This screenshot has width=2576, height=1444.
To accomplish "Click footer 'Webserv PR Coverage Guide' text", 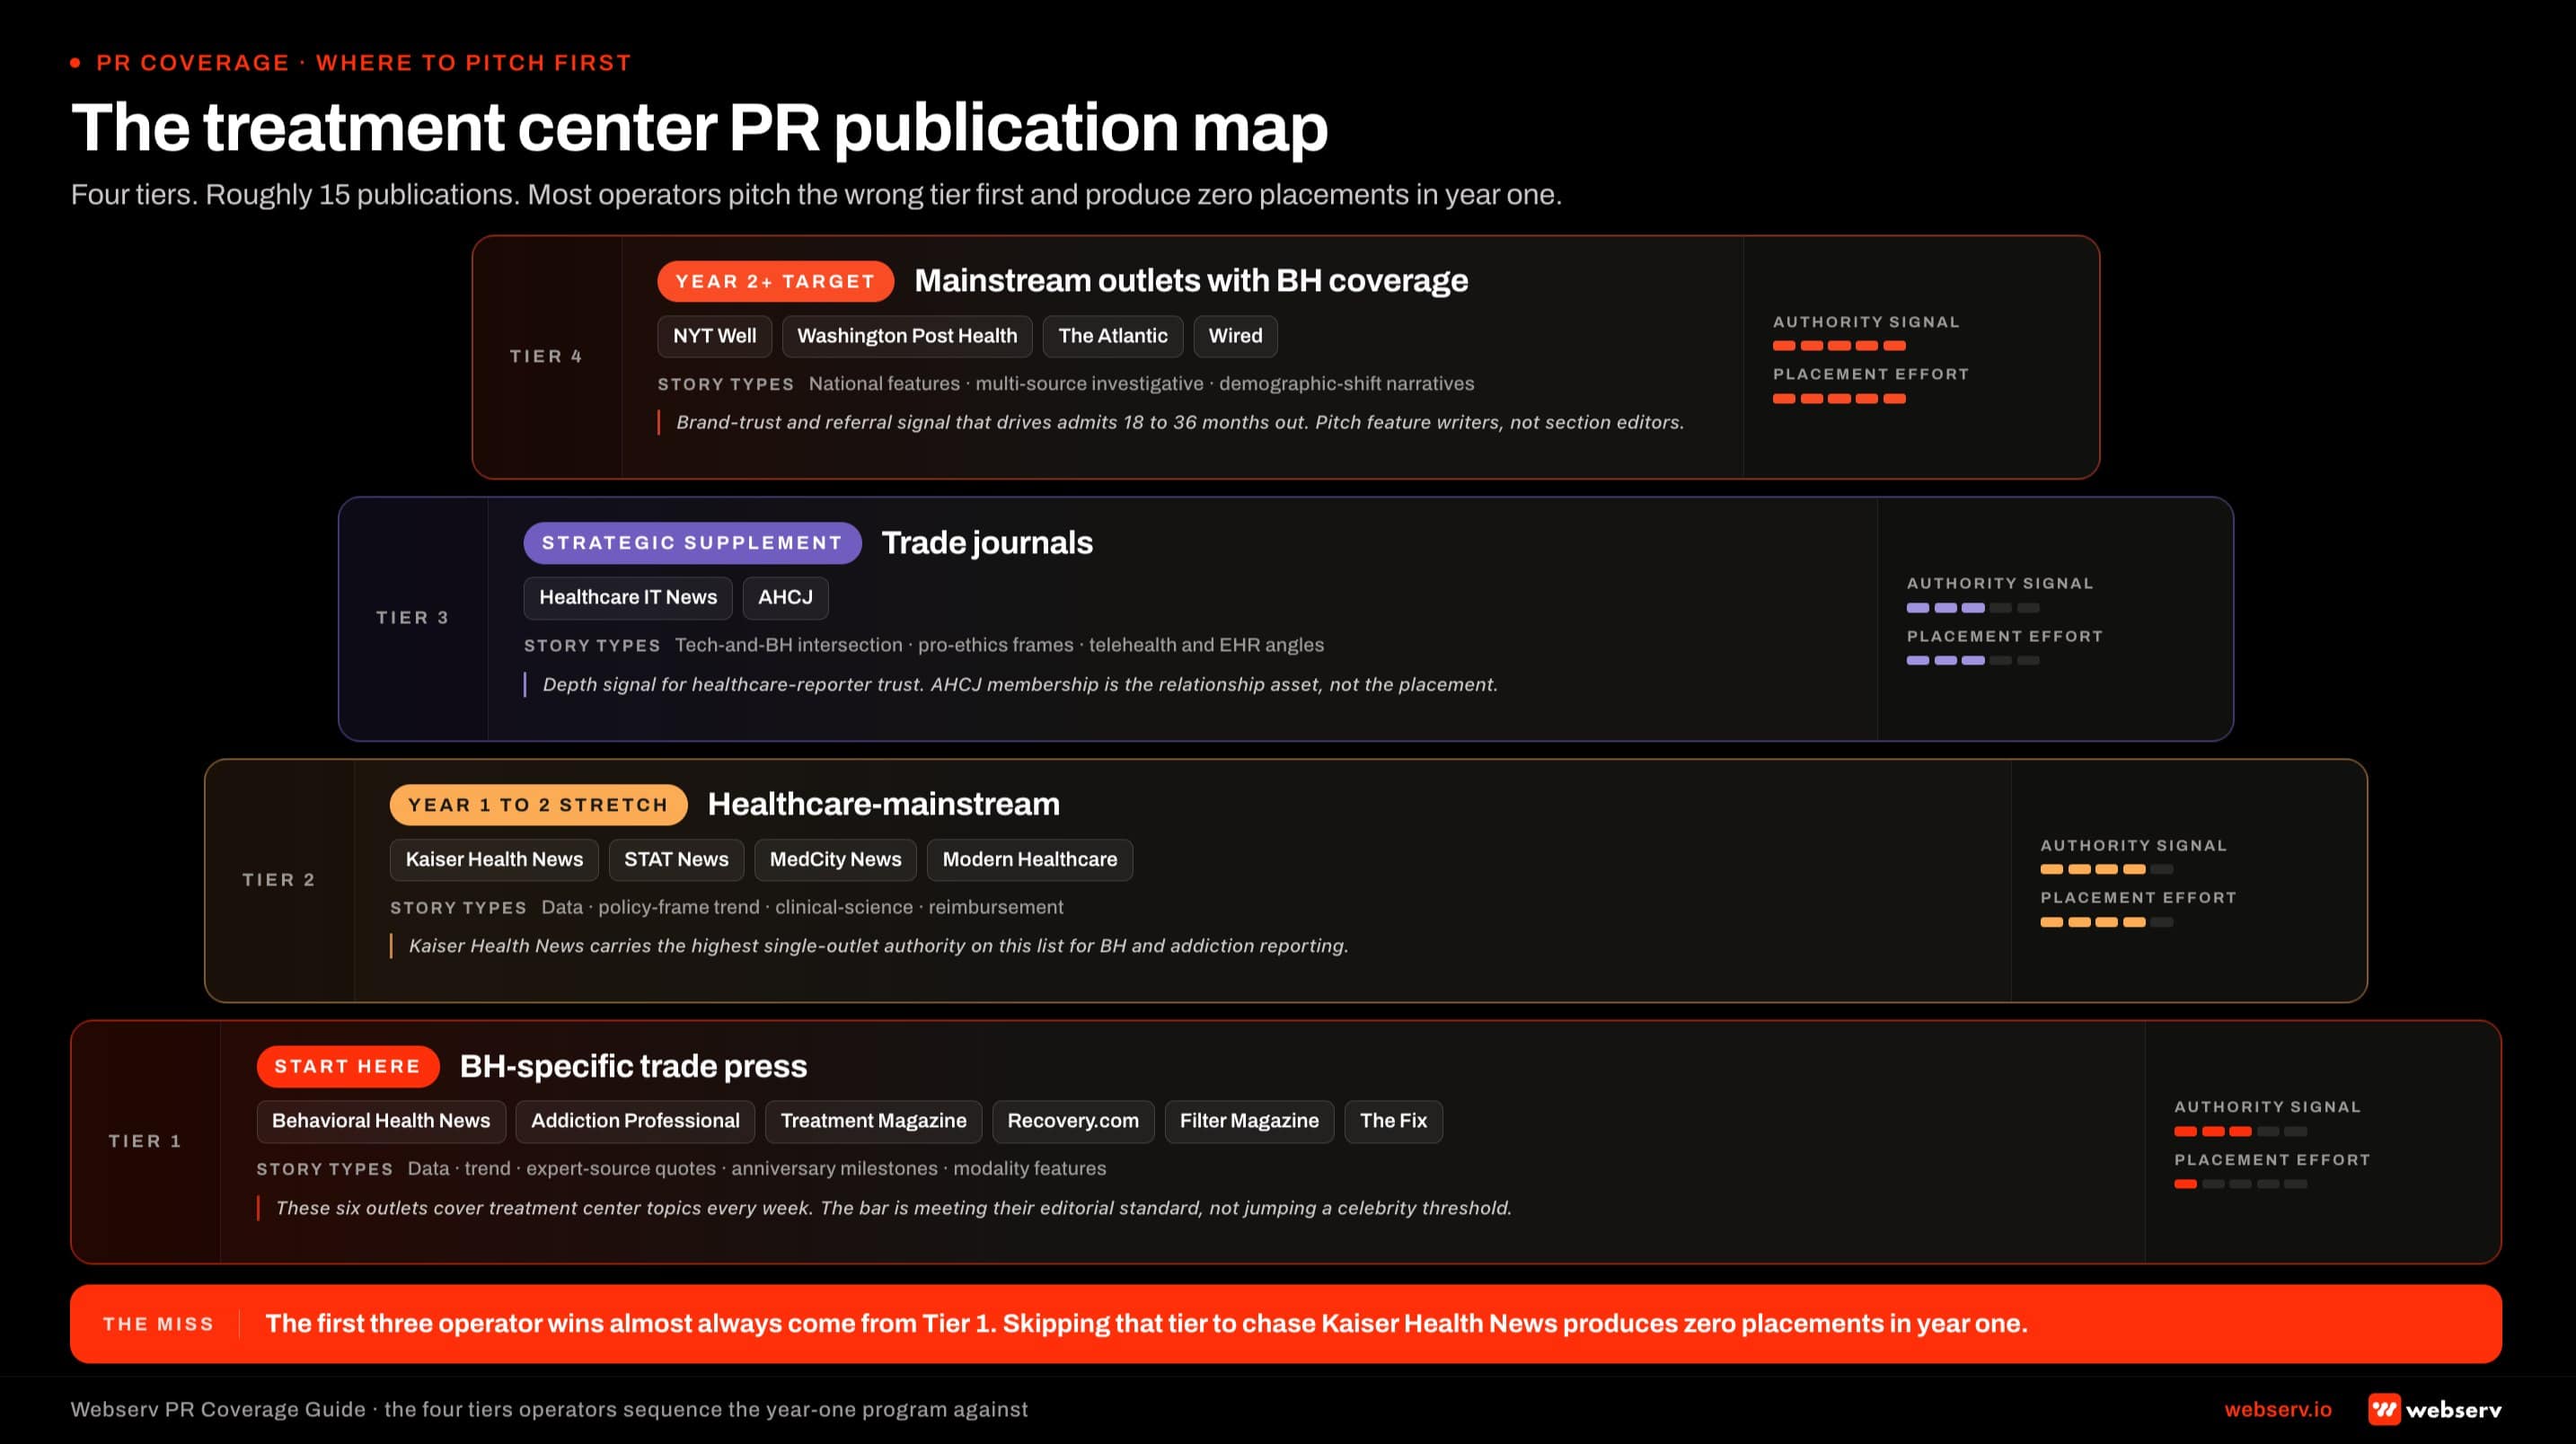I will [x=549, y=1409].
